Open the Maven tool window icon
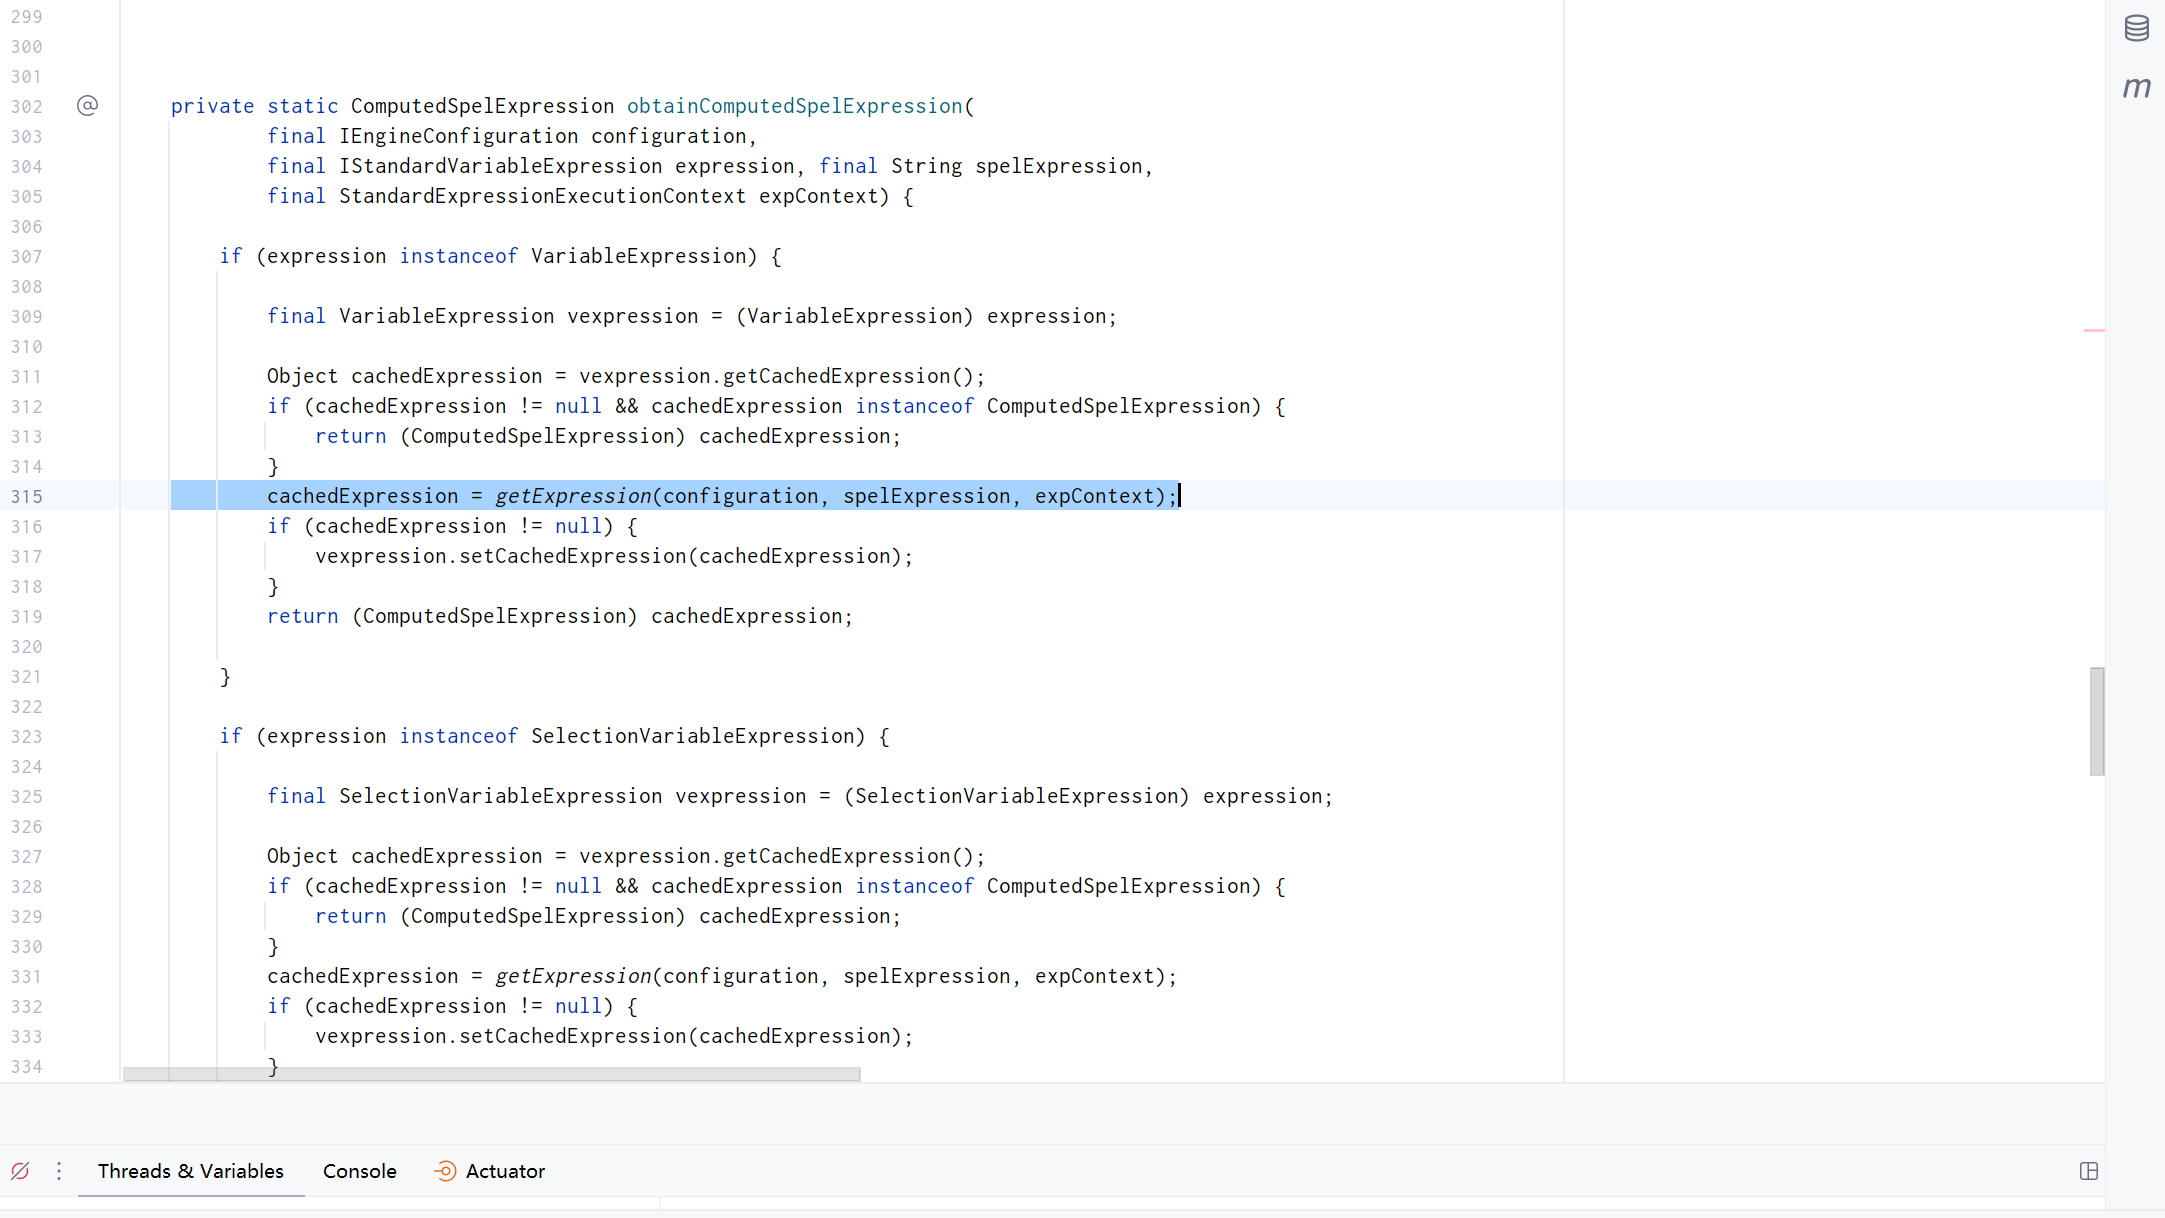2165x1218 pixels. click(x=2136, y=88)
